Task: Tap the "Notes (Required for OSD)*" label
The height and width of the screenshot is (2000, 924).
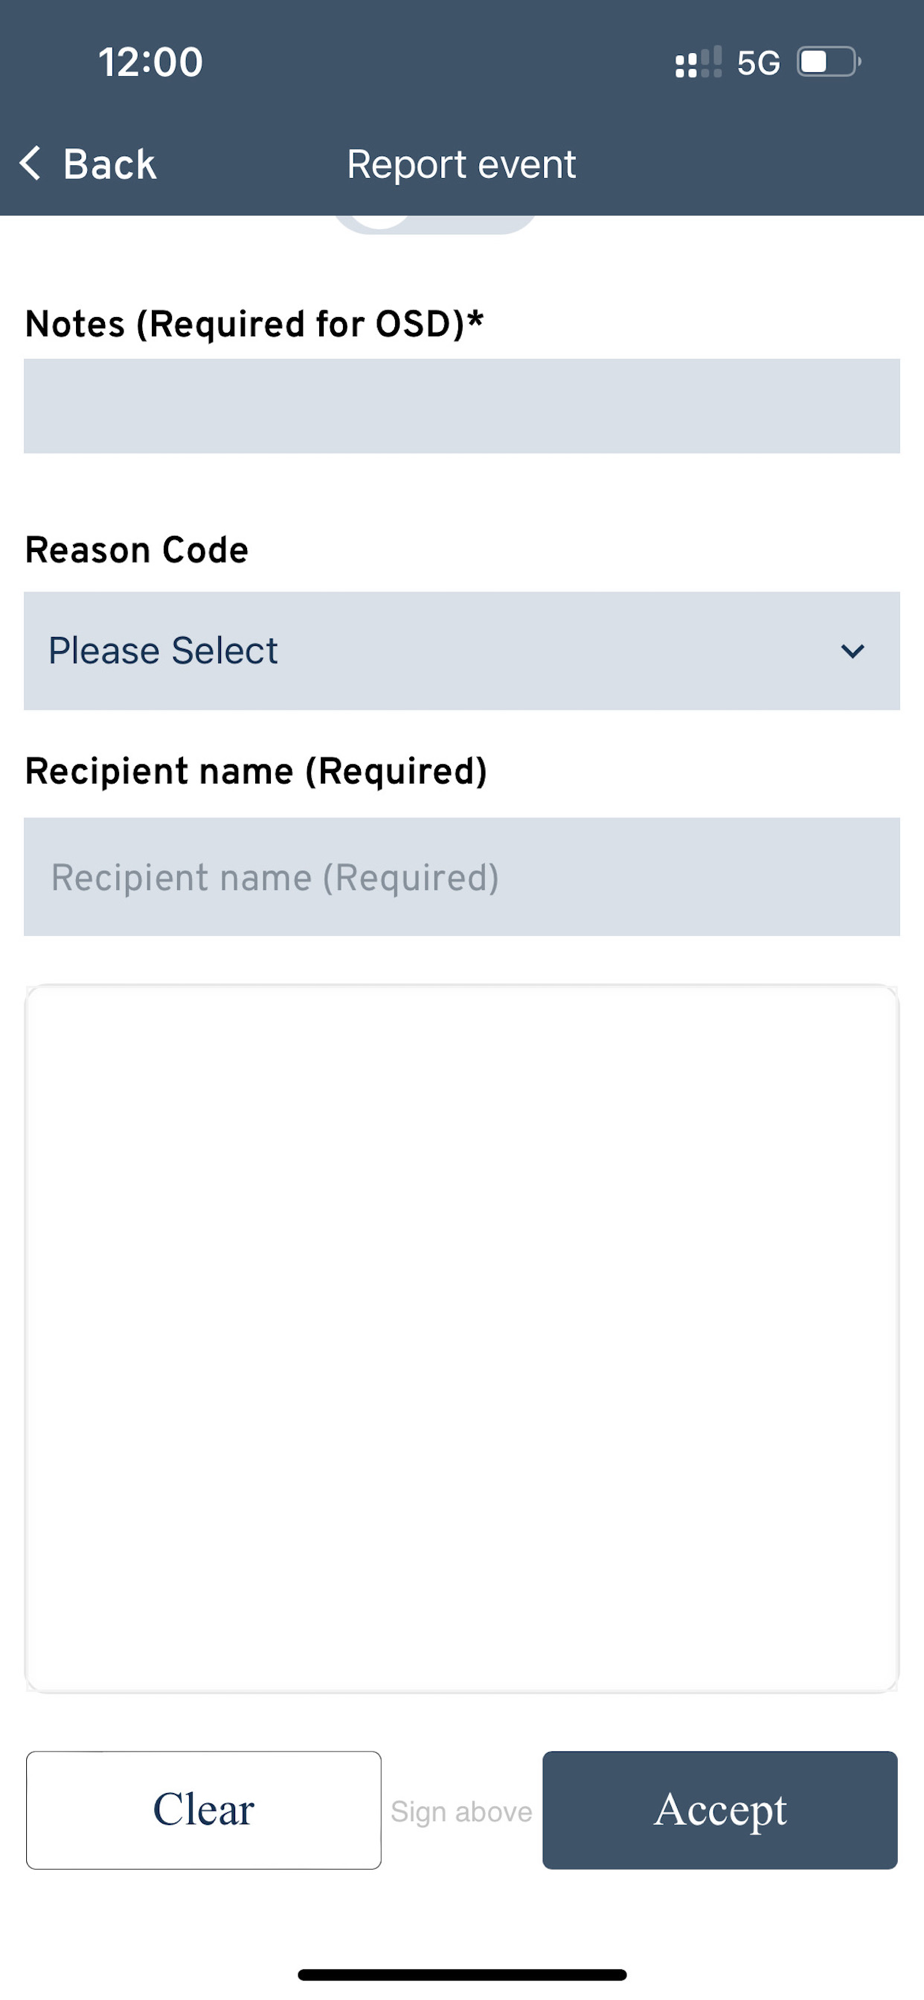Action: click(254, 324)
